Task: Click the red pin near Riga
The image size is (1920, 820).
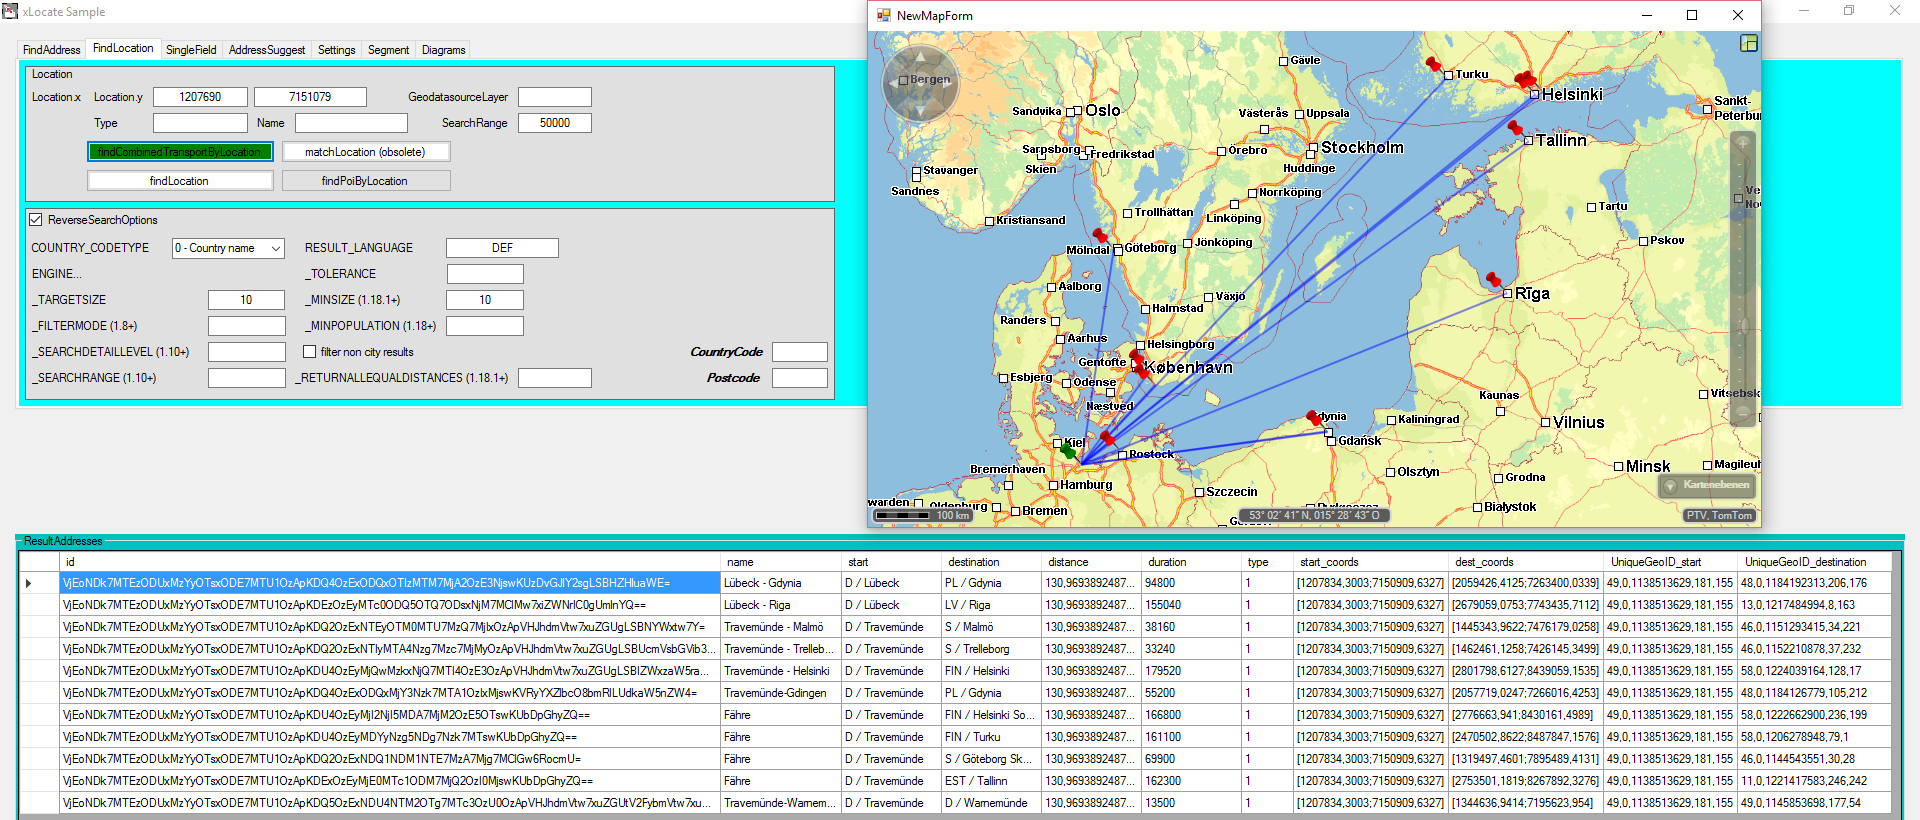Action: 1494,280
